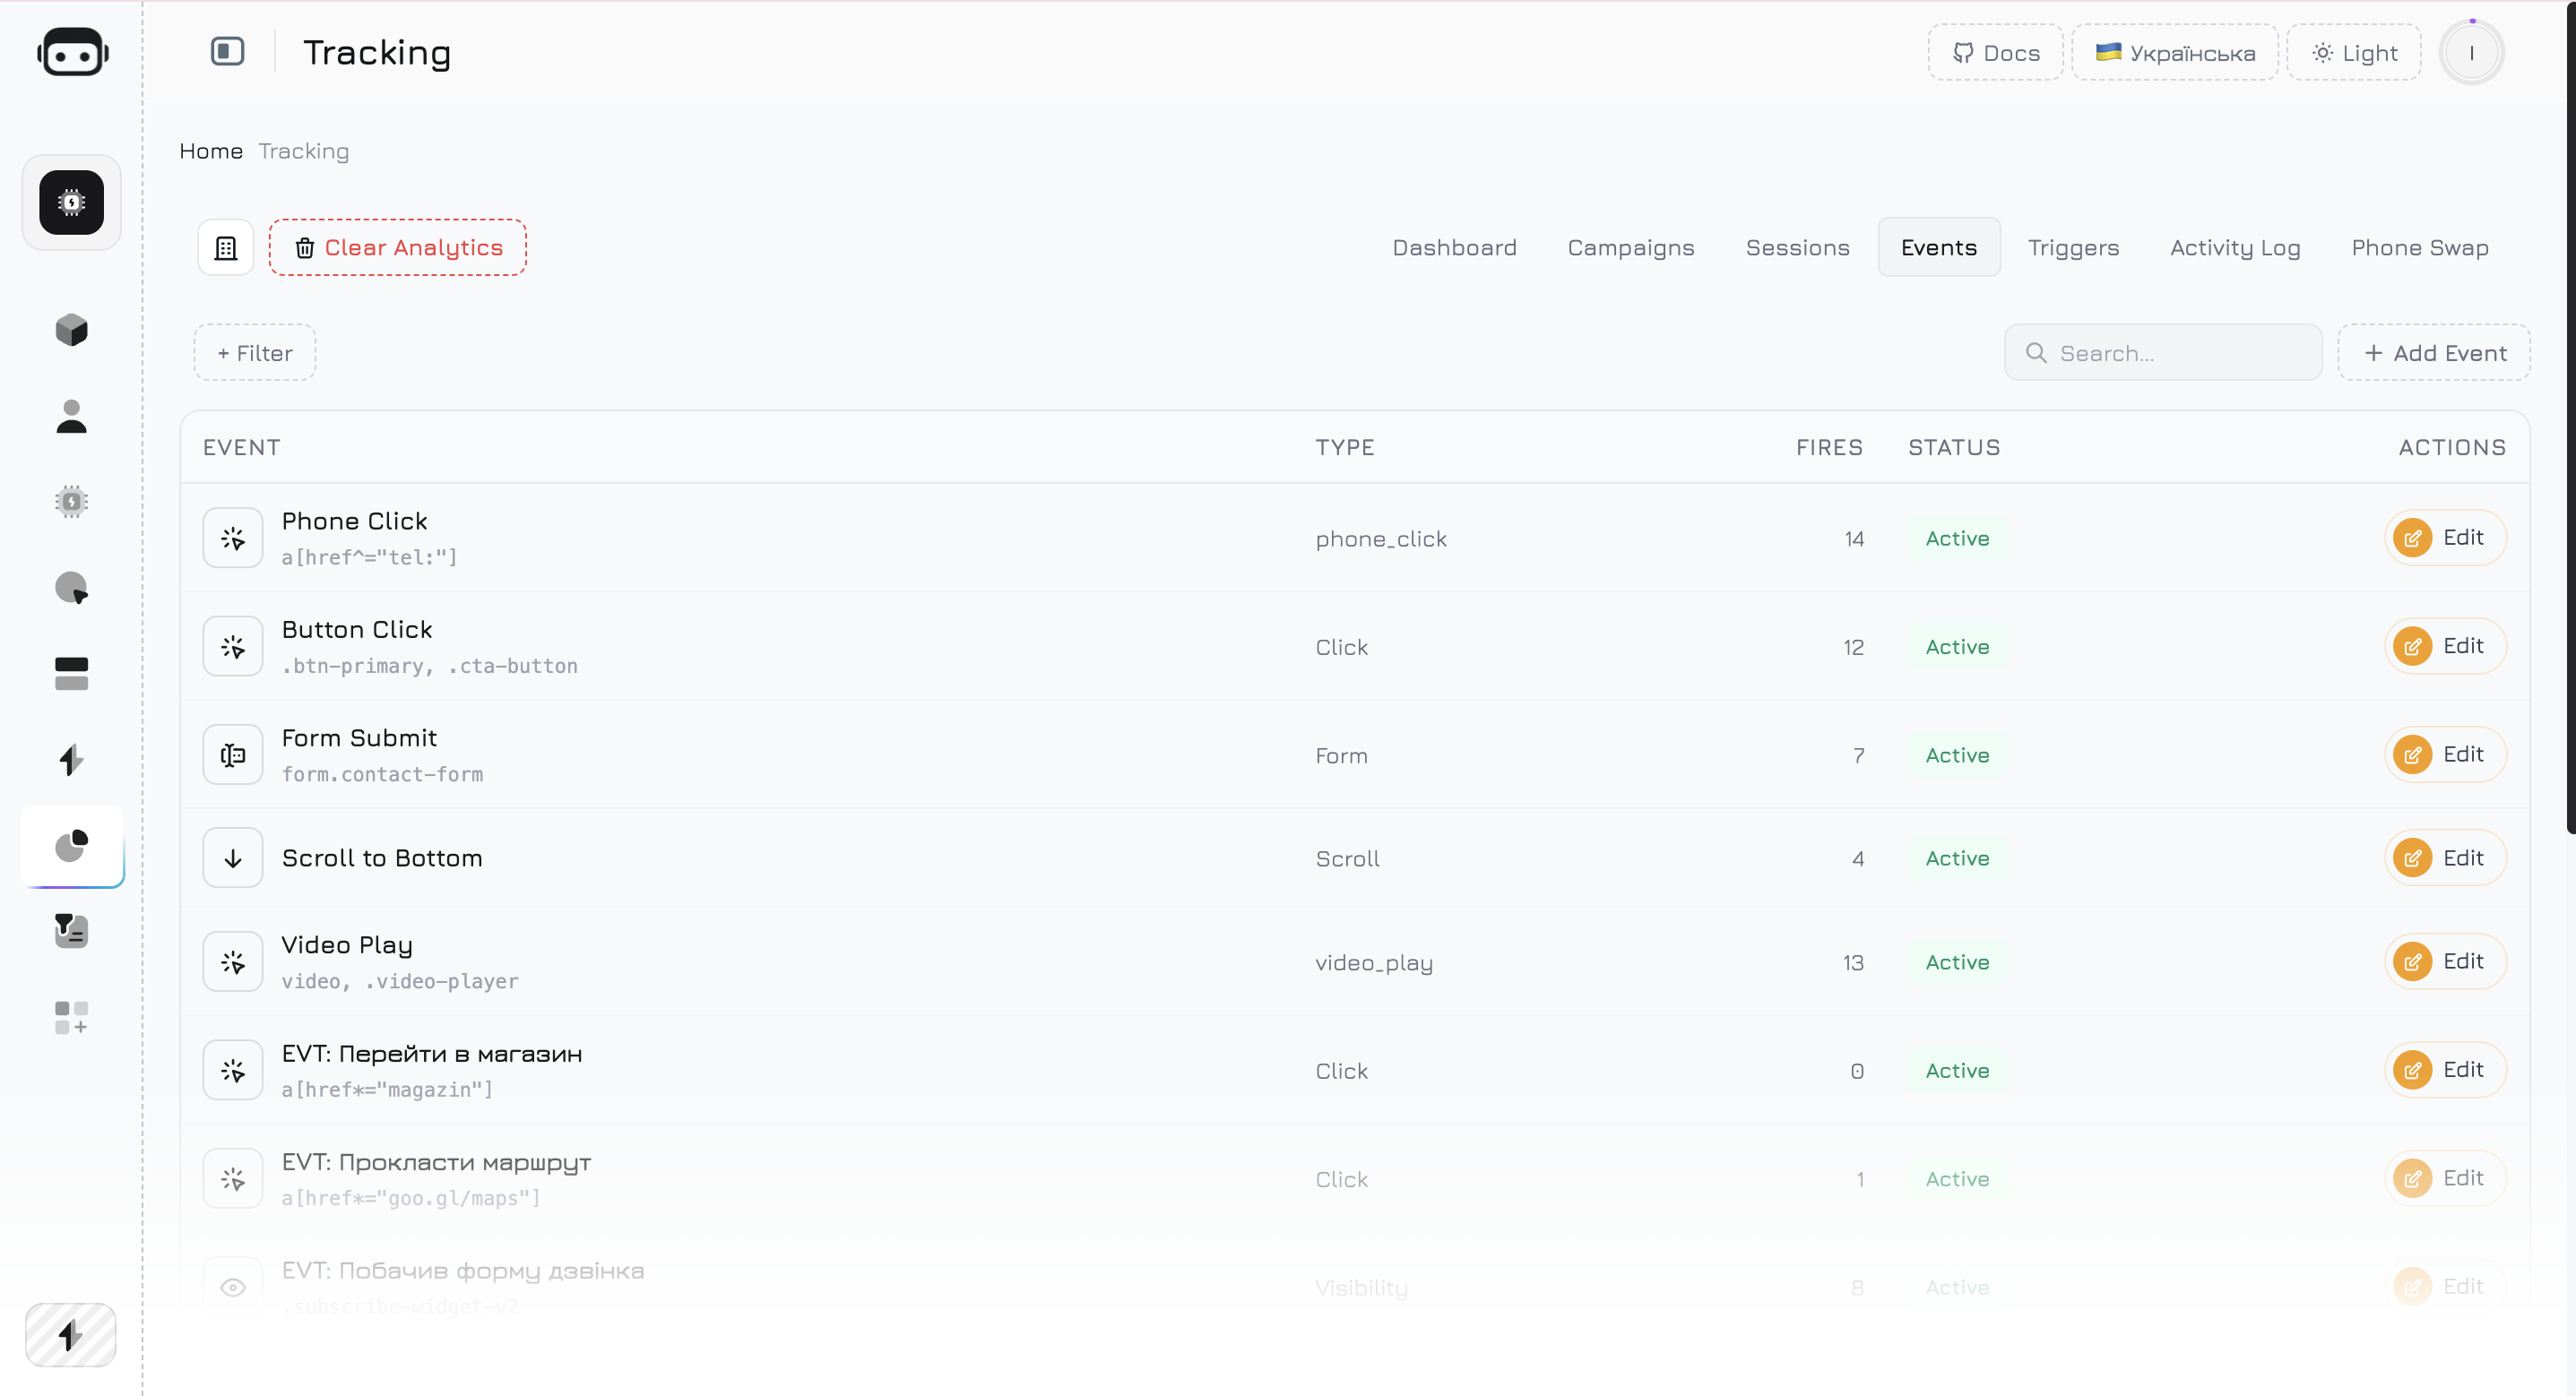Viewport: 2576px width, 1396px height.
Task: Click the building icon beside Clear Analytics
Action: click(x=226, y=248)
